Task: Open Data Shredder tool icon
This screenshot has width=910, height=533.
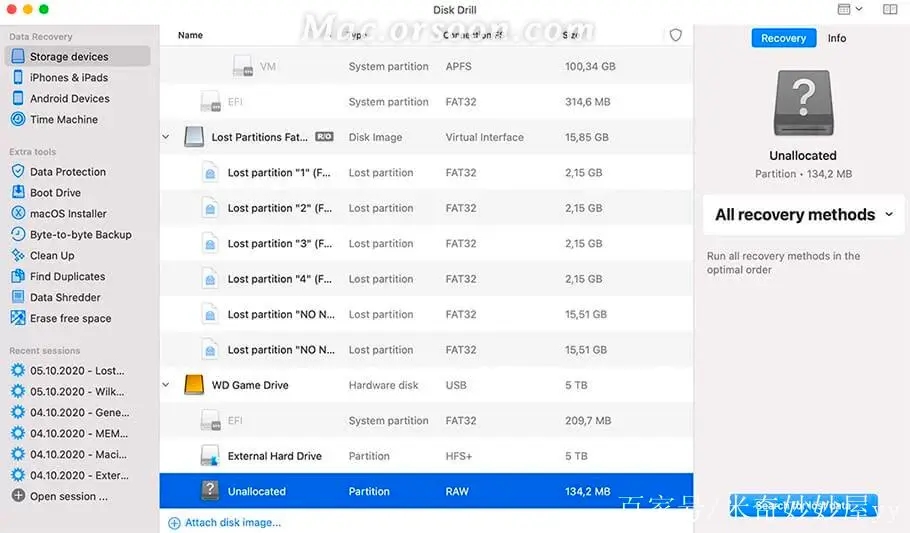Action: tap(18, 297)
